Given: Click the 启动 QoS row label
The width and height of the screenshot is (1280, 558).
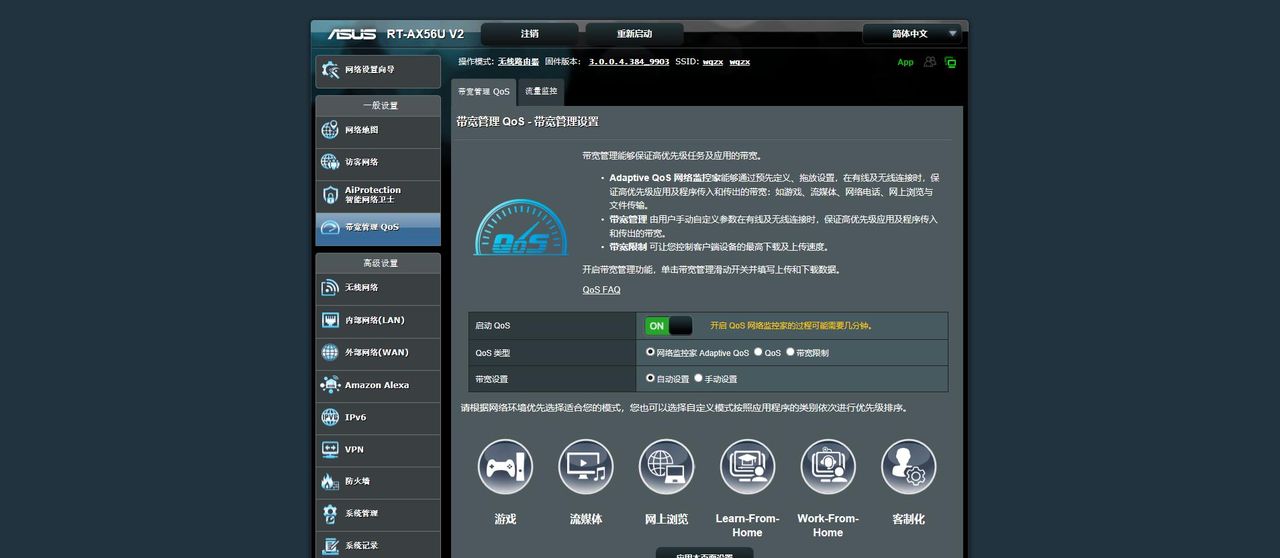Looking at the screenshot, I should click(x=492, y=326).
